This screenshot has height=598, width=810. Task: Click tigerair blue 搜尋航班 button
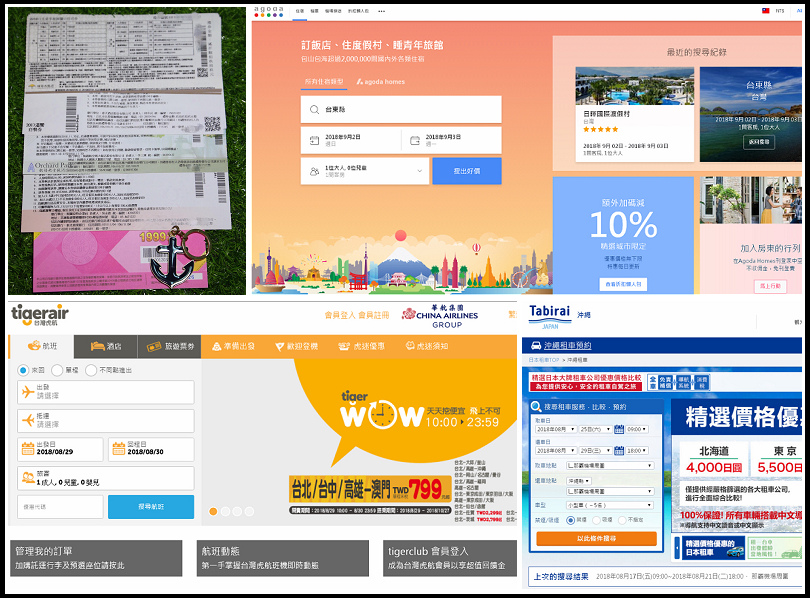click(151, 507)
